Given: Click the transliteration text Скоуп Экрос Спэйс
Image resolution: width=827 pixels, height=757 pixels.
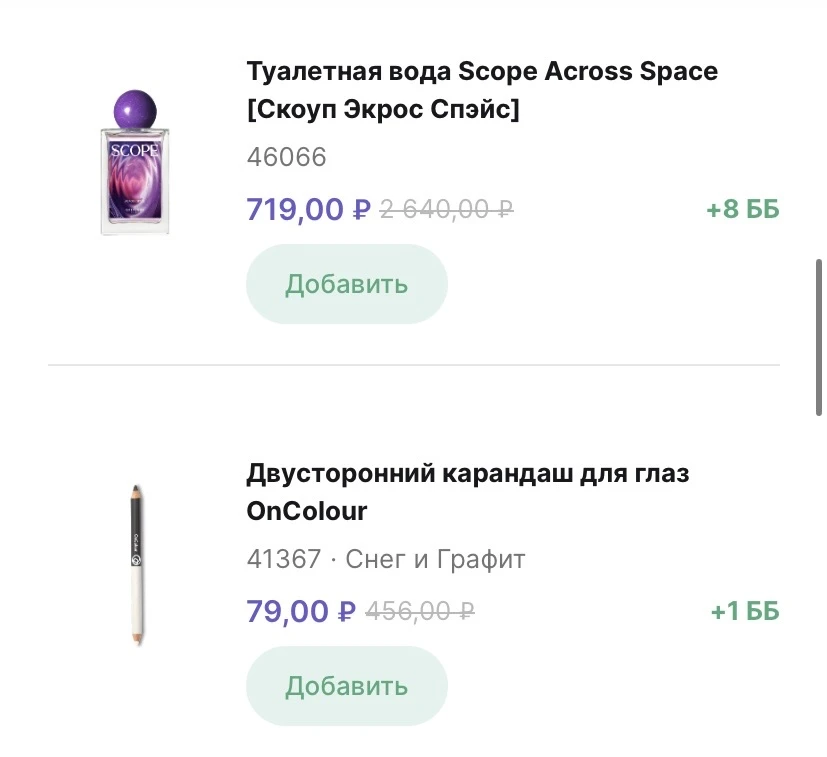Looking at the screenshot, I should point(383,109).
